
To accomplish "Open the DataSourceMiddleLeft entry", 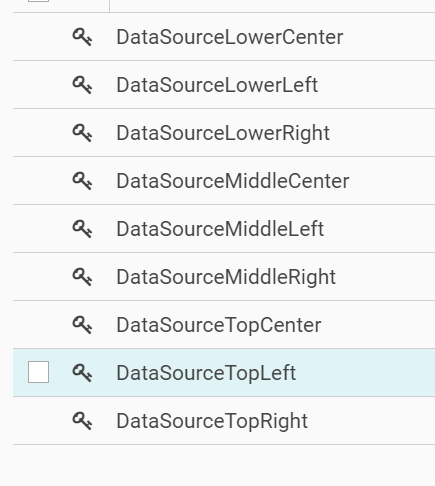I will tap(220, 229).
